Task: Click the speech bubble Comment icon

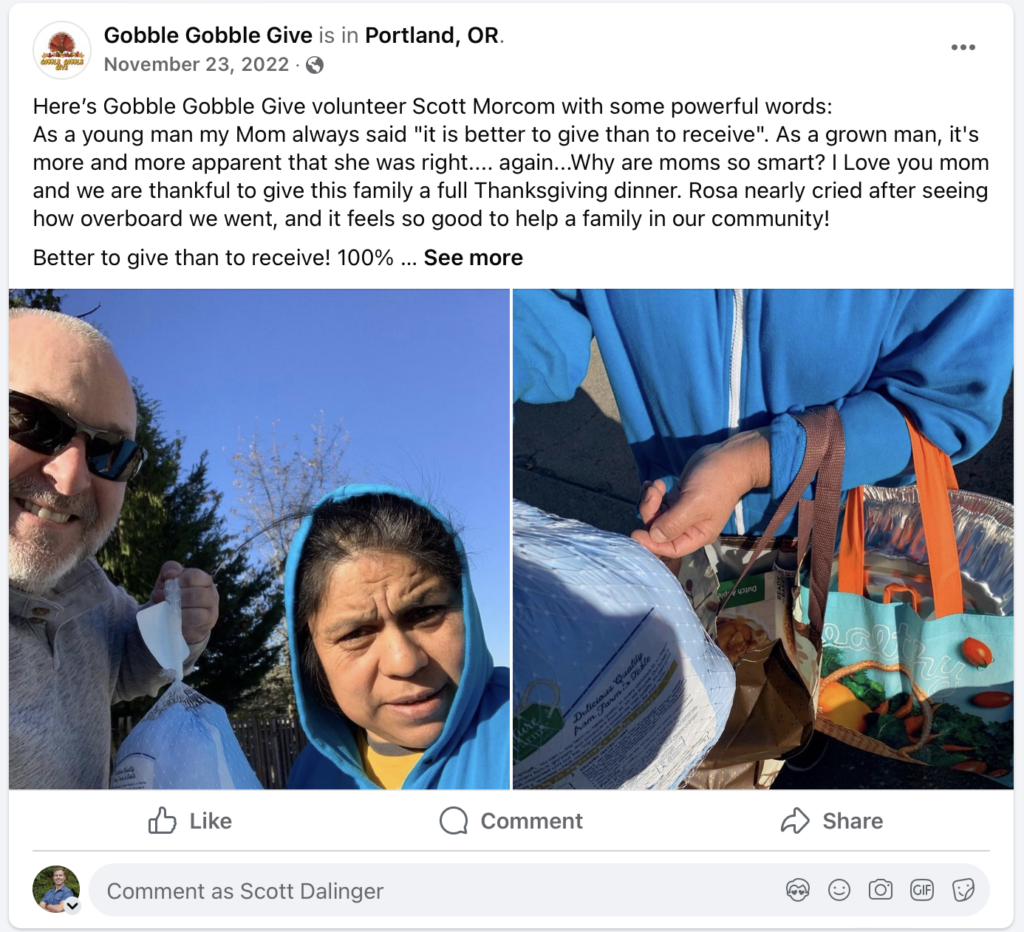Action: click(x=453, y=821)
